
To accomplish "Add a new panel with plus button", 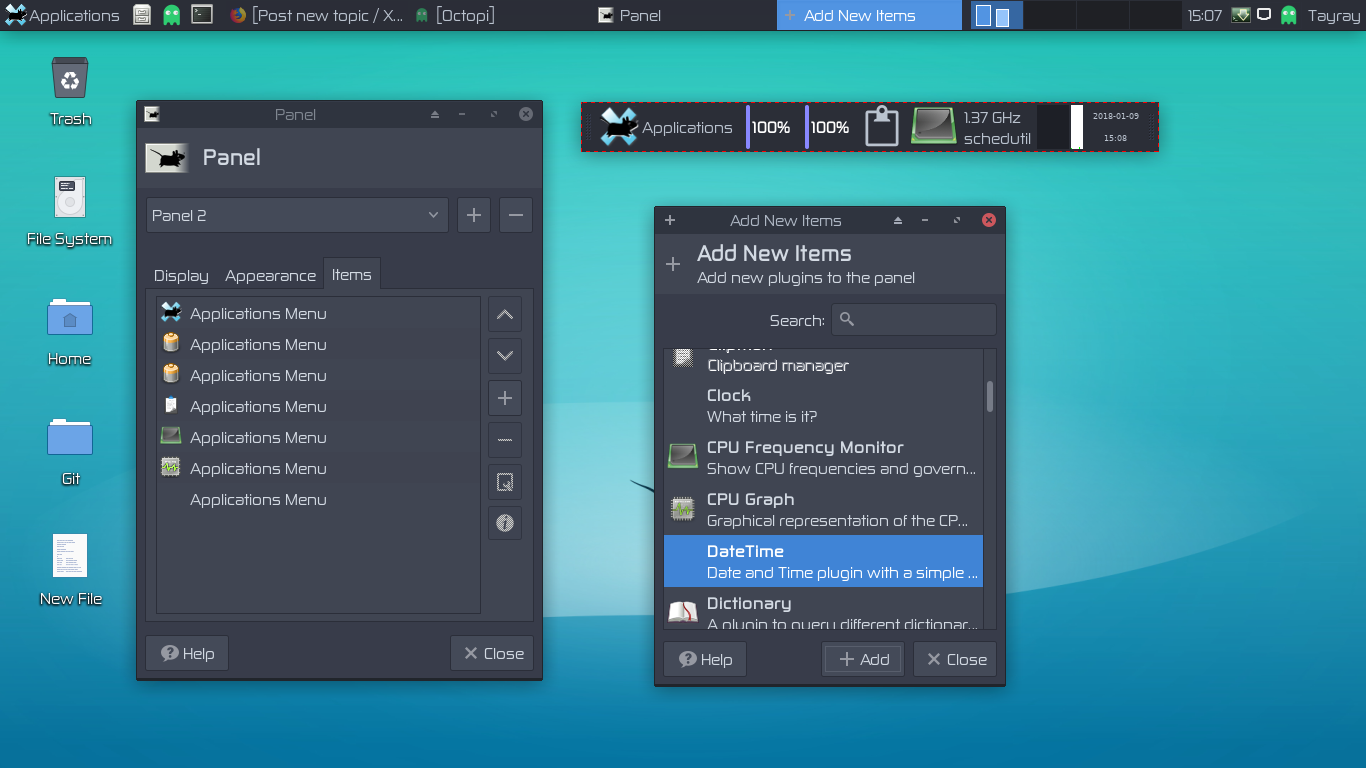I will [x=474, y=215].
